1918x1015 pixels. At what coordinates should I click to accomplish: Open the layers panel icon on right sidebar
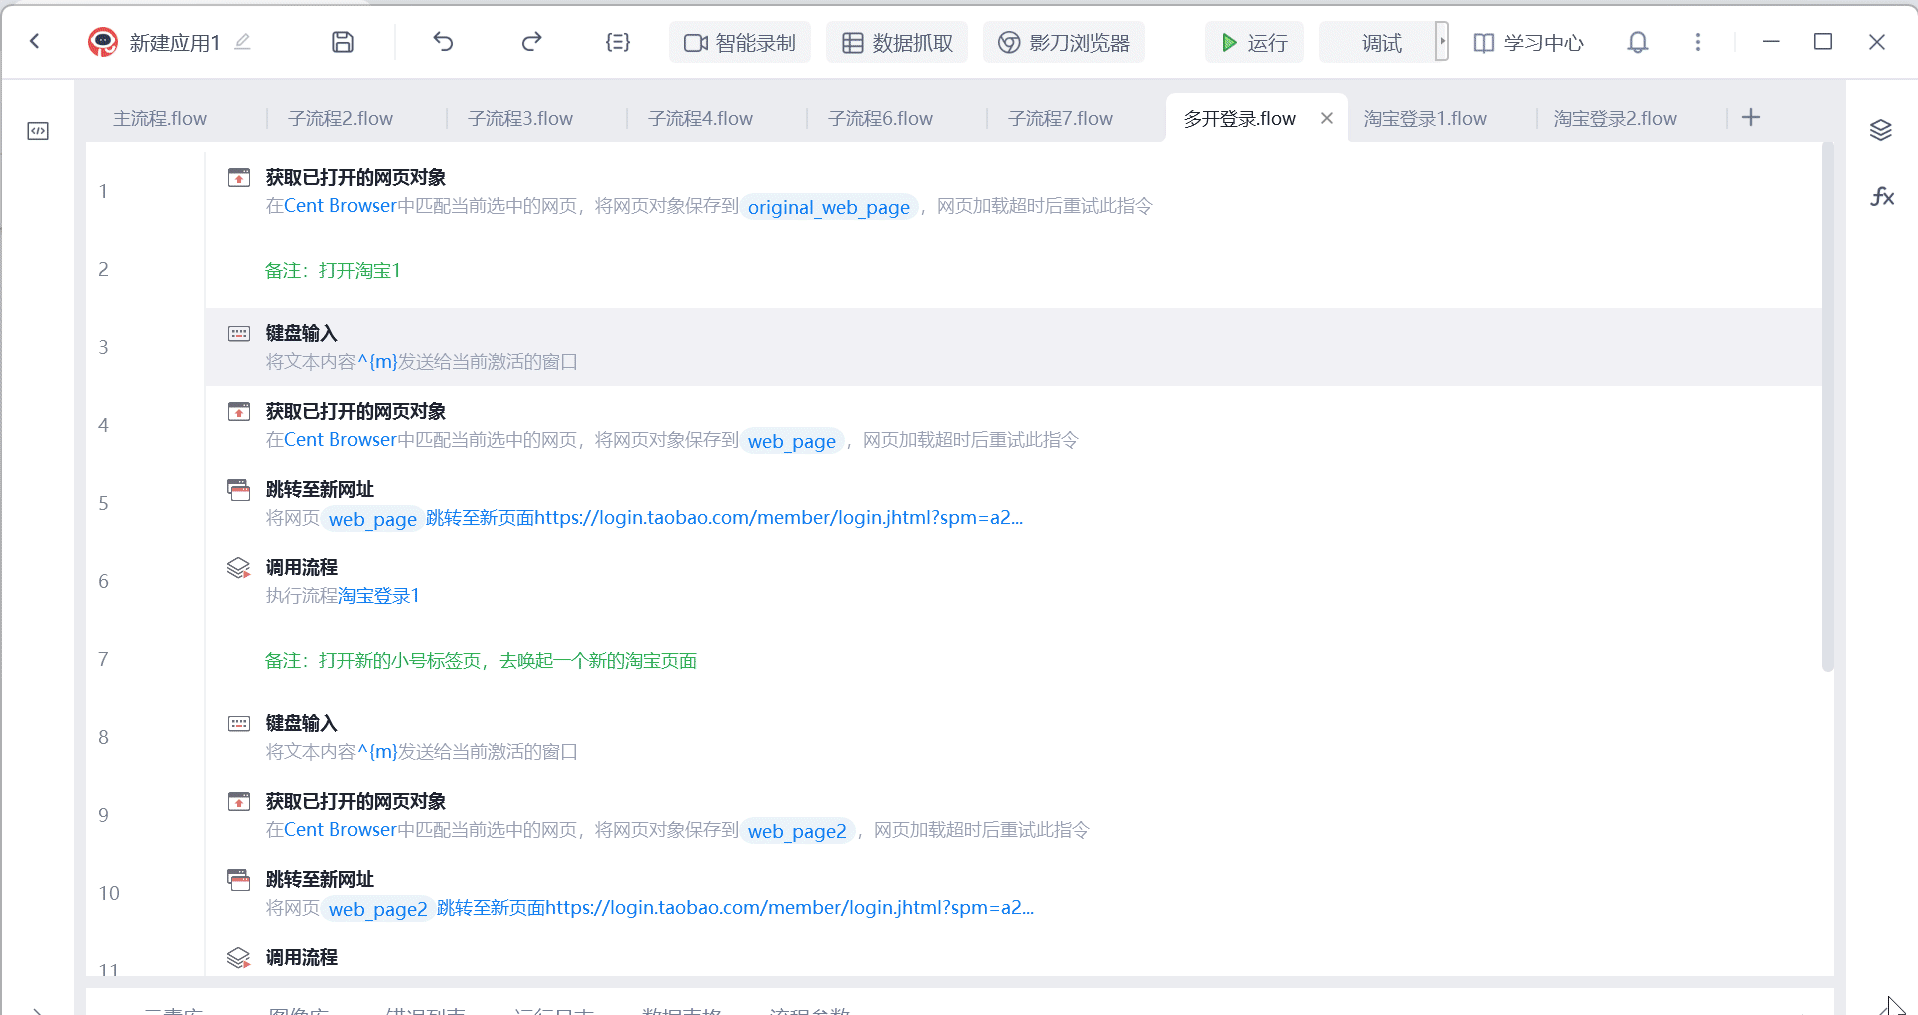point(1881,130)
